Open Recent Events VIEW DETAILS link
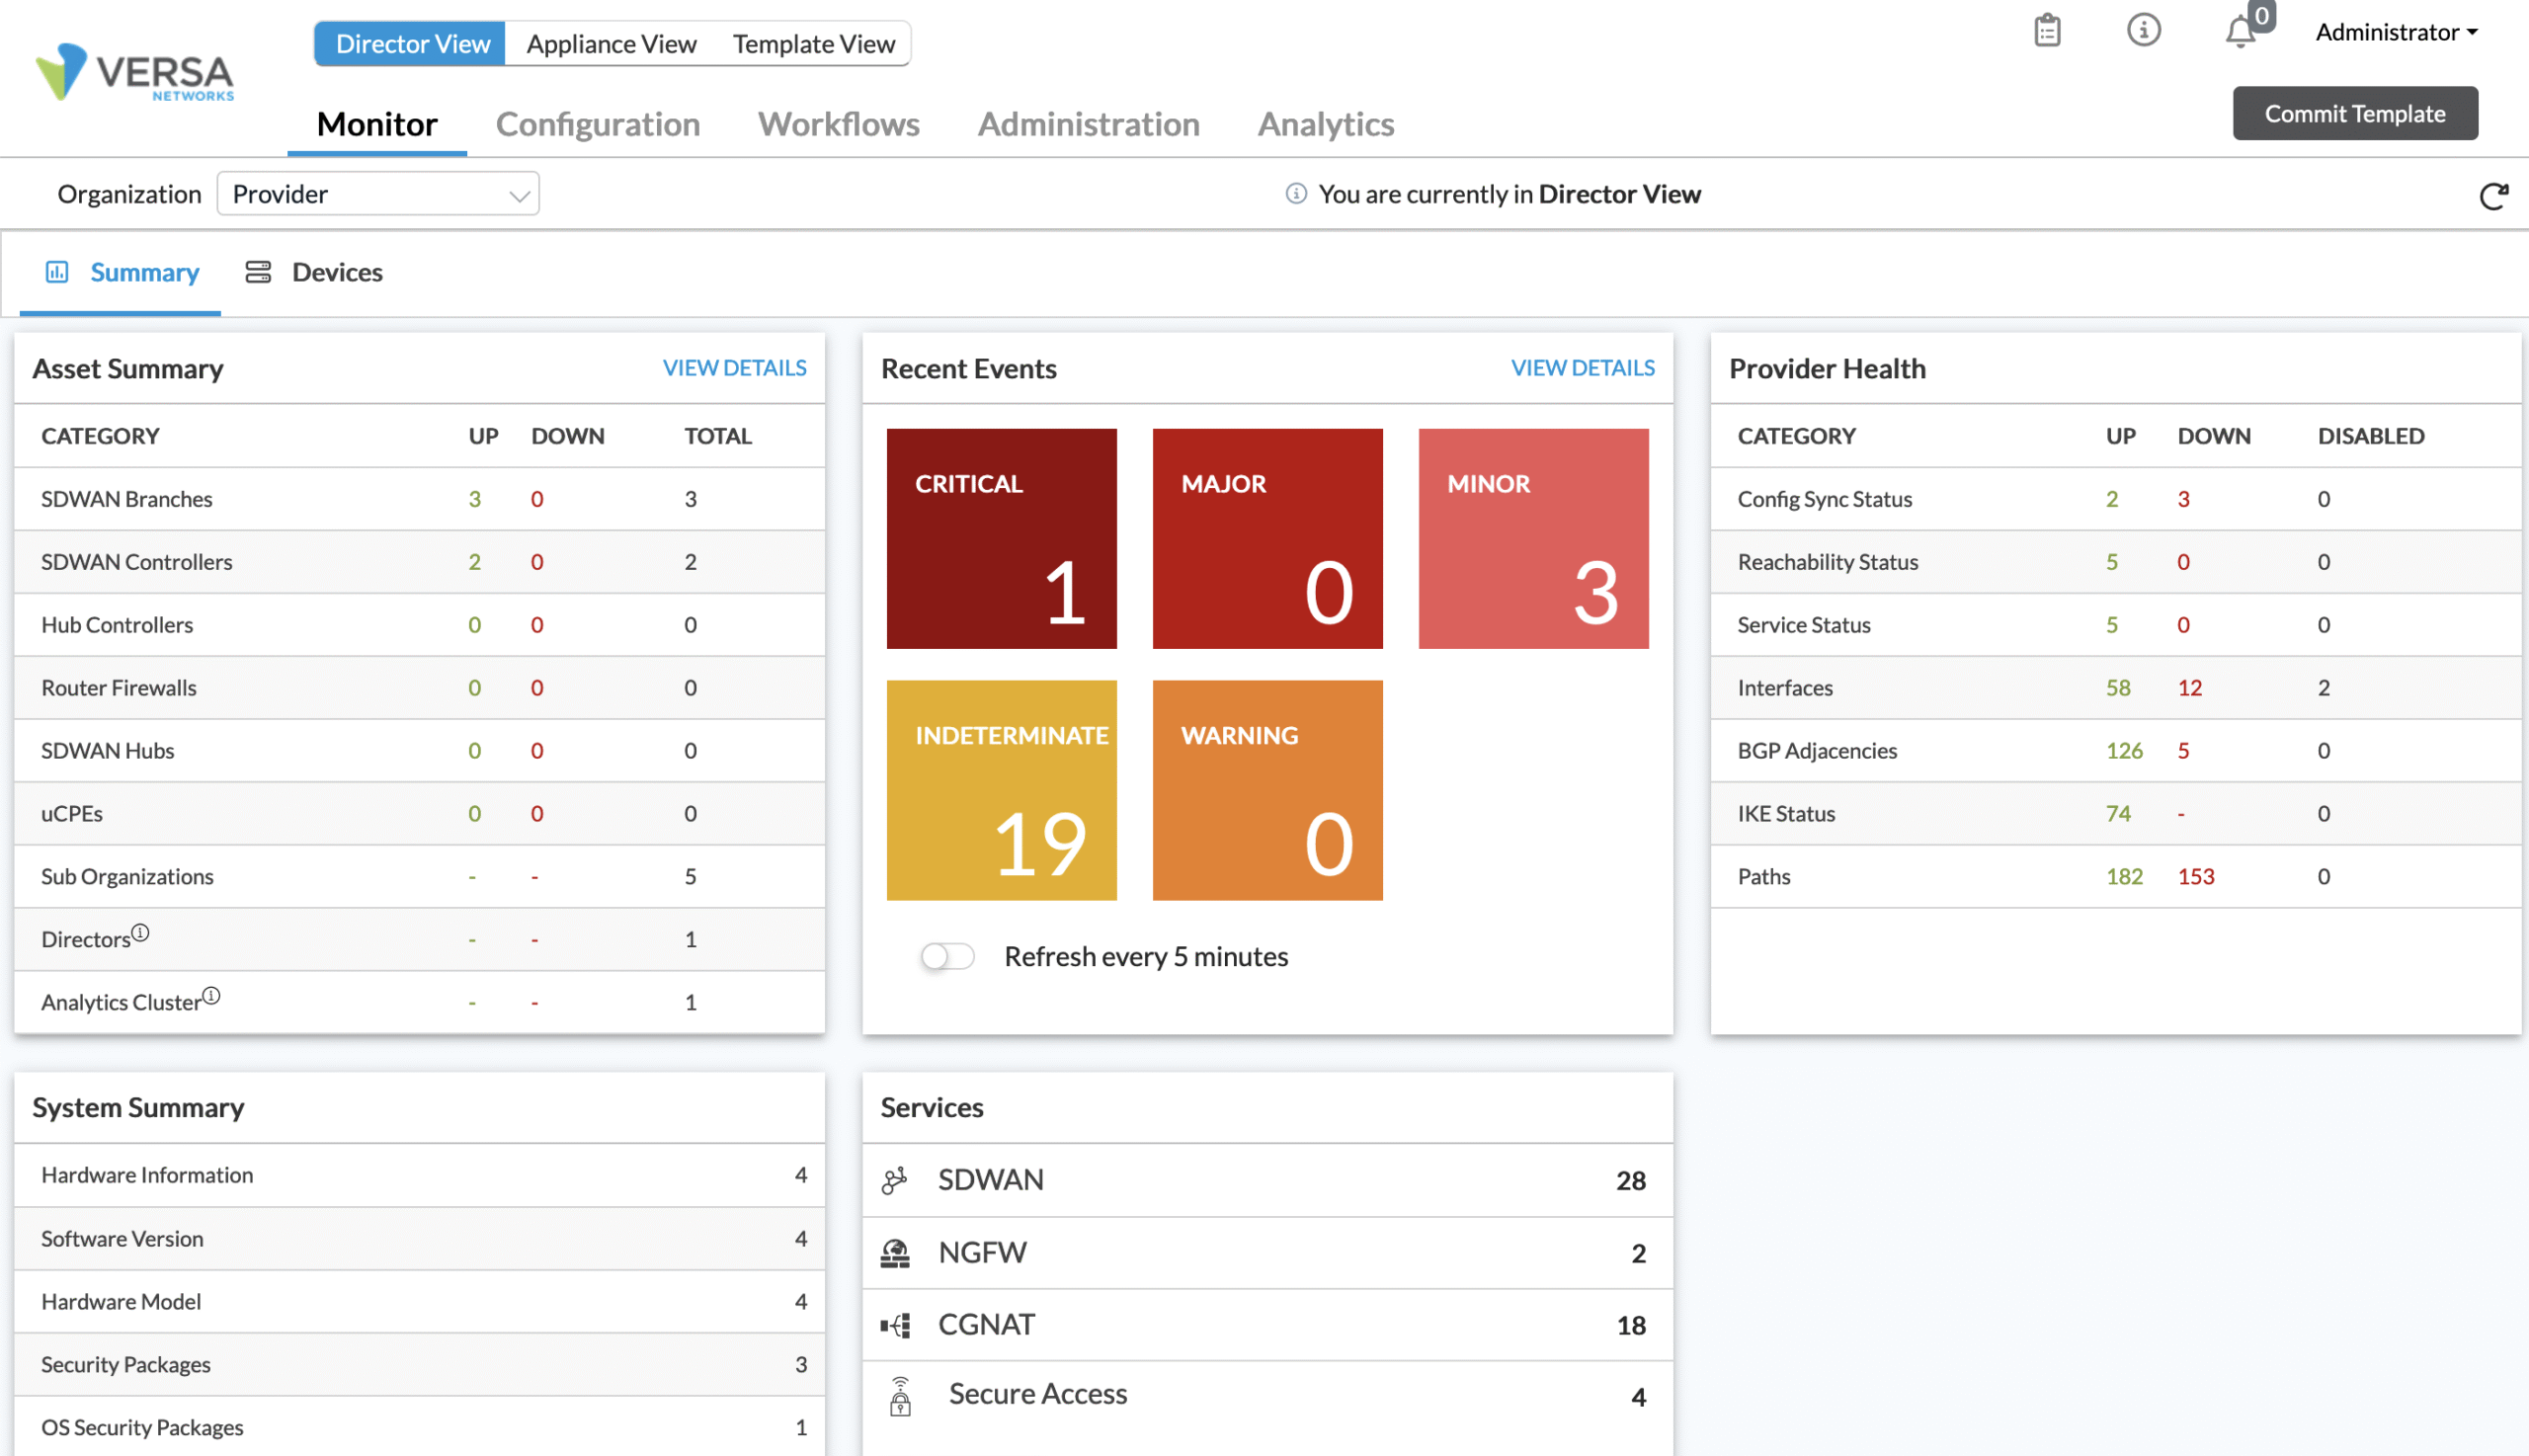 [1582, 367]
